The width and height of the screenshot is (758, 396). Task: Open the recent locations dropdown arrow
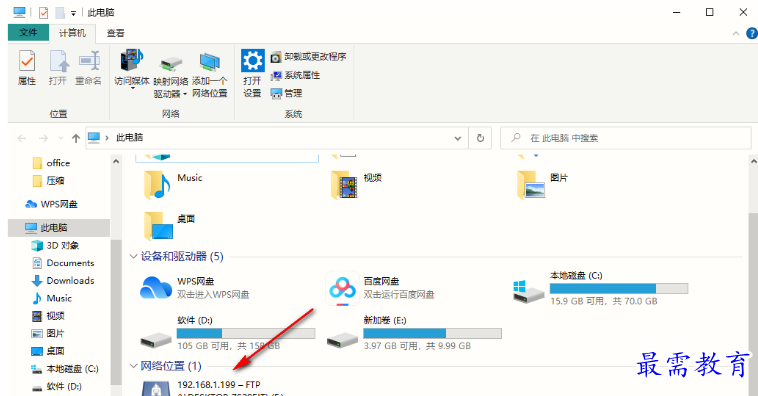coord(61,138)
